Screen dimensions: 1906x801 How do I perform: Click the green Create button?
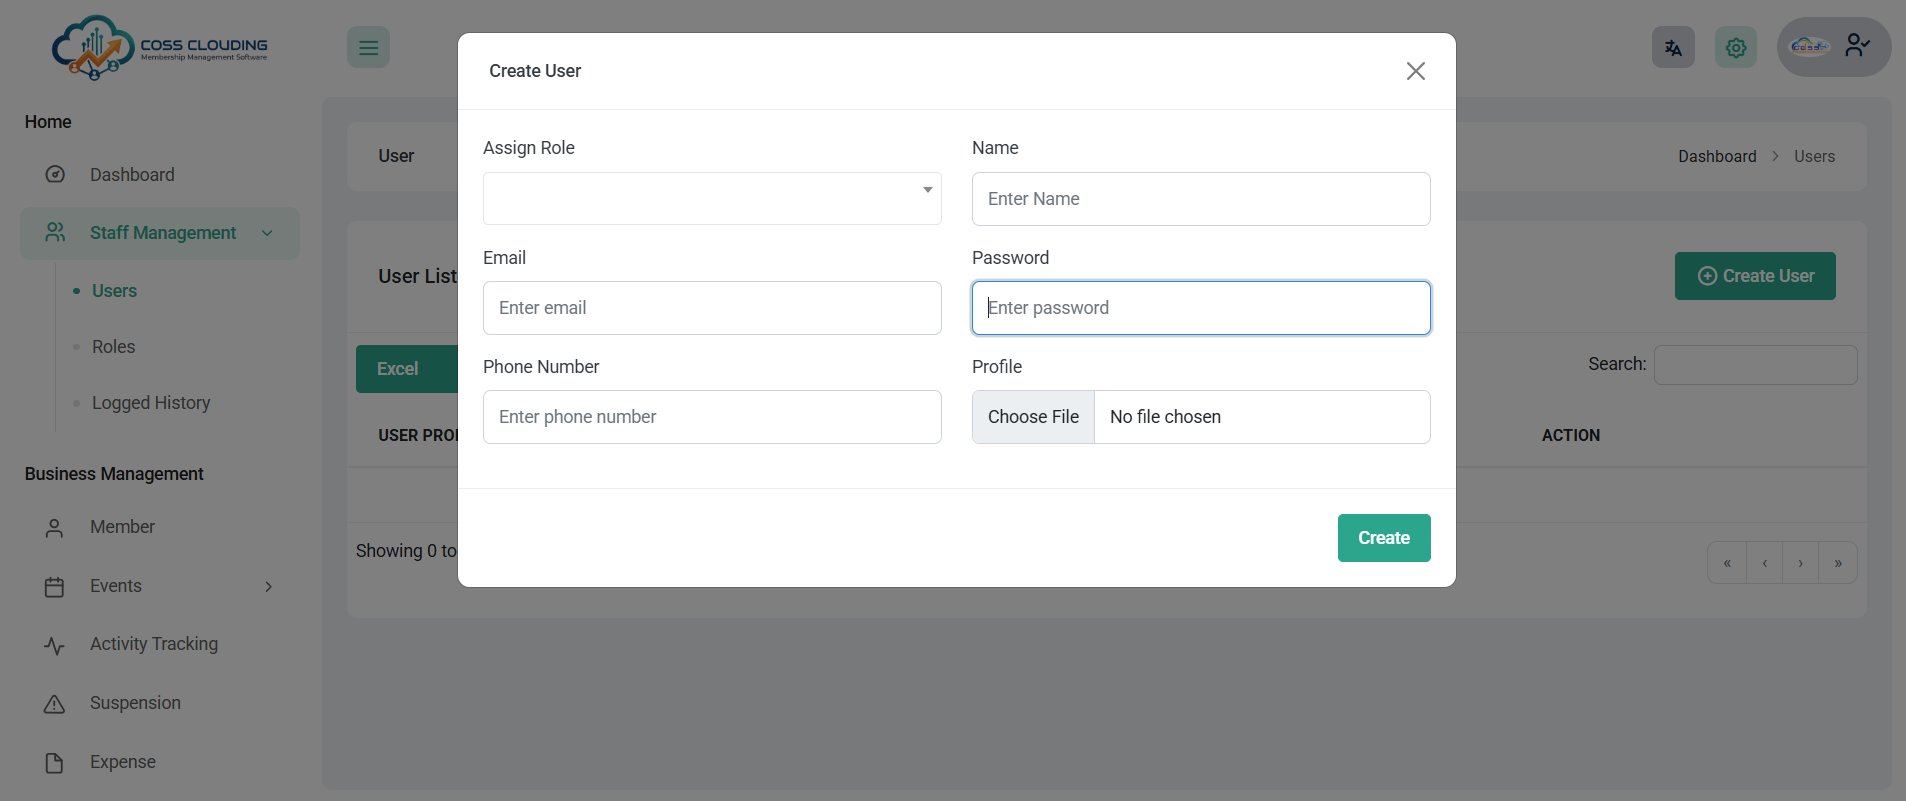(1384, 538)
